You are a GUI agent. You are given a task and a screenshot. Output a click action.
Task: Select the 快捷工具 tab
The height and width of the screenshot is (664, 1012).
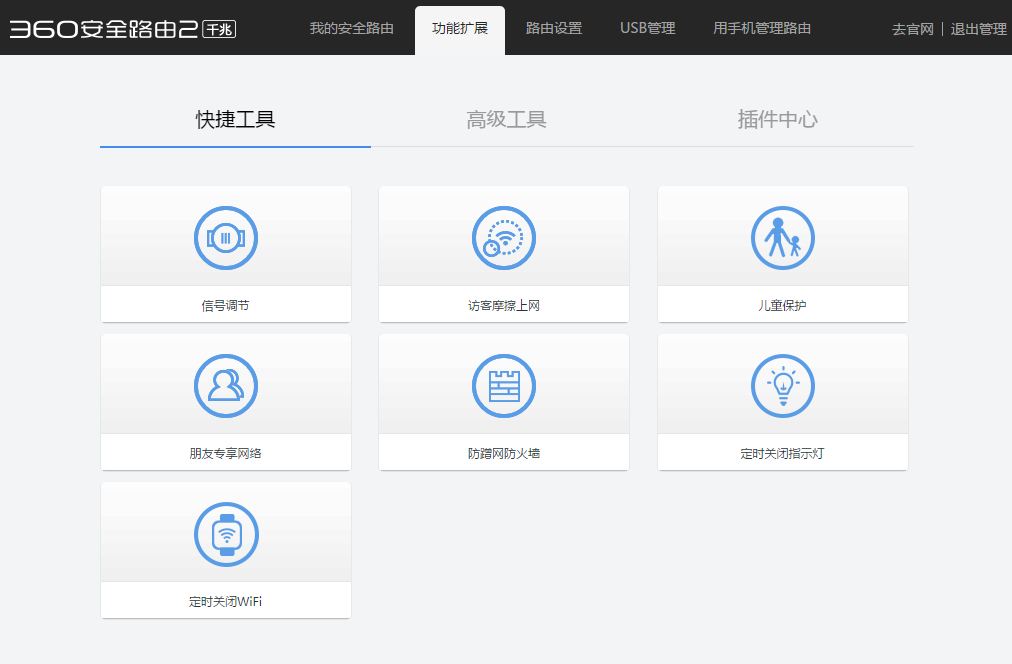coord(234,119)
